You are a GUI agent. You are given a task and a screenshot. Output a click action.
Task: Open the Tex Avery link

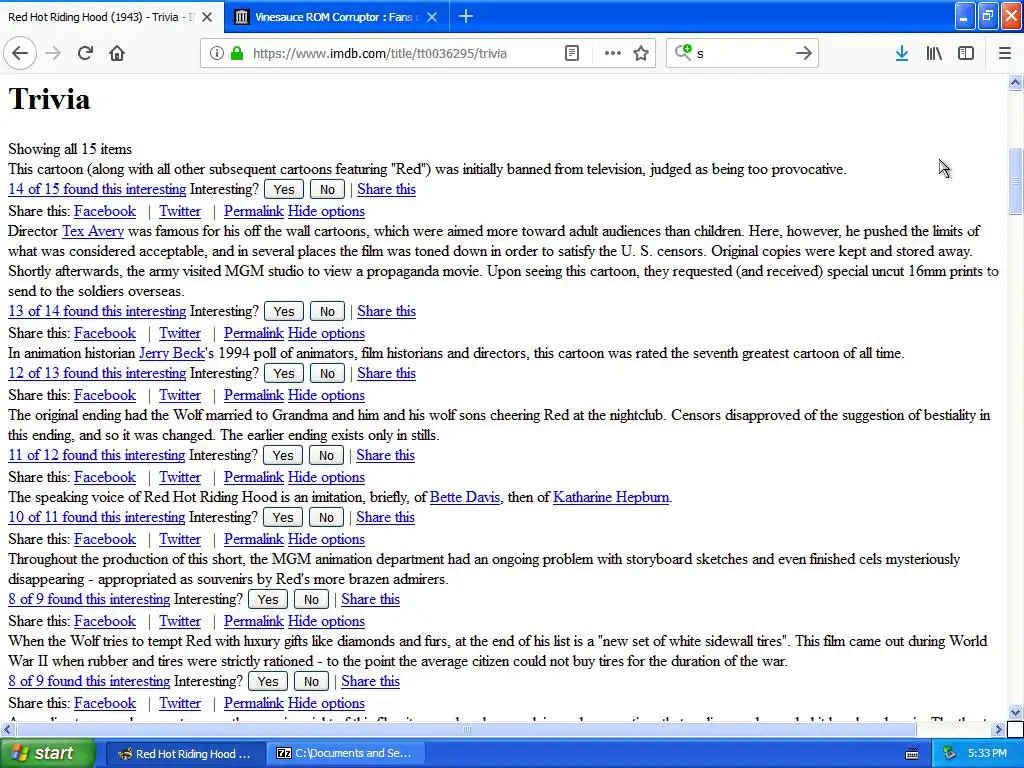93,231
